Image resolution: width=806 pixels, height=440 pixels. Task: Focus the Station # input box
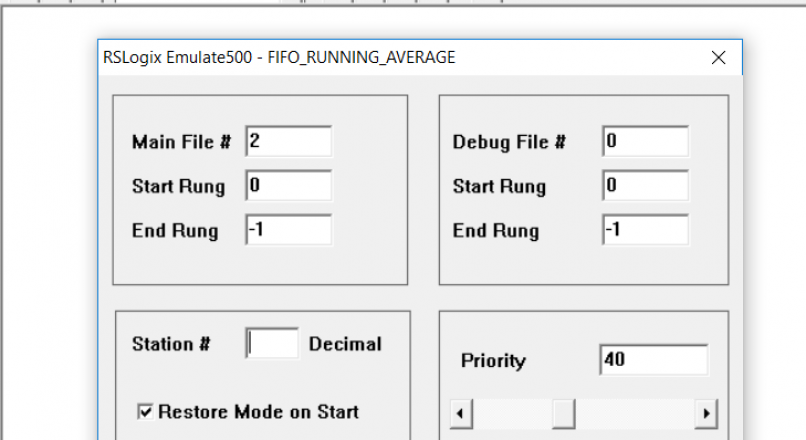(x=272, y=343)
